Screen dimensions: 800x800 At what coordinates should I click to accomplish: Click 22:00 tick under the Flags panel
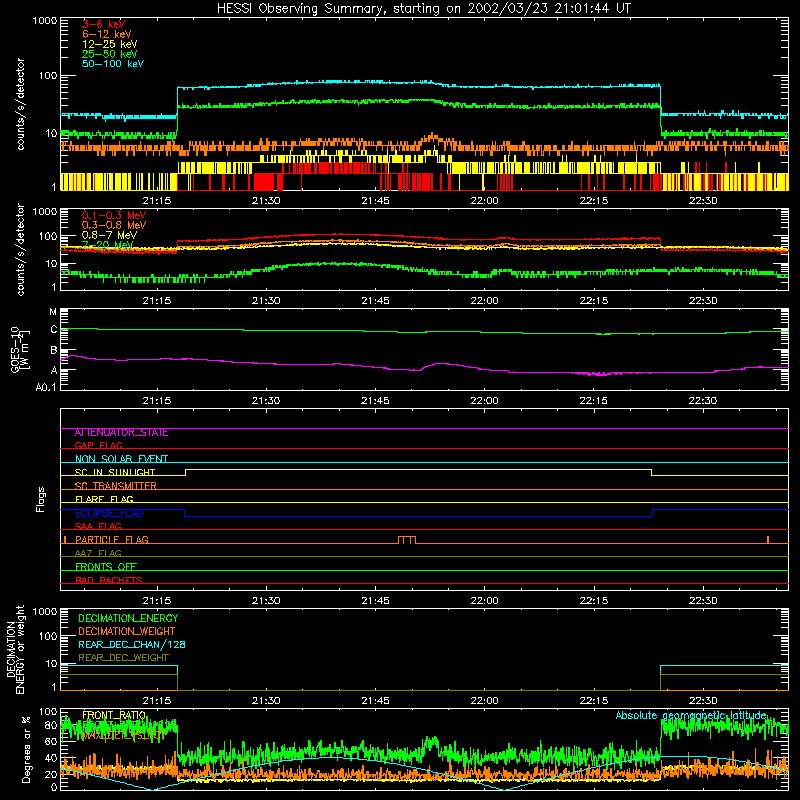(484, 601)
